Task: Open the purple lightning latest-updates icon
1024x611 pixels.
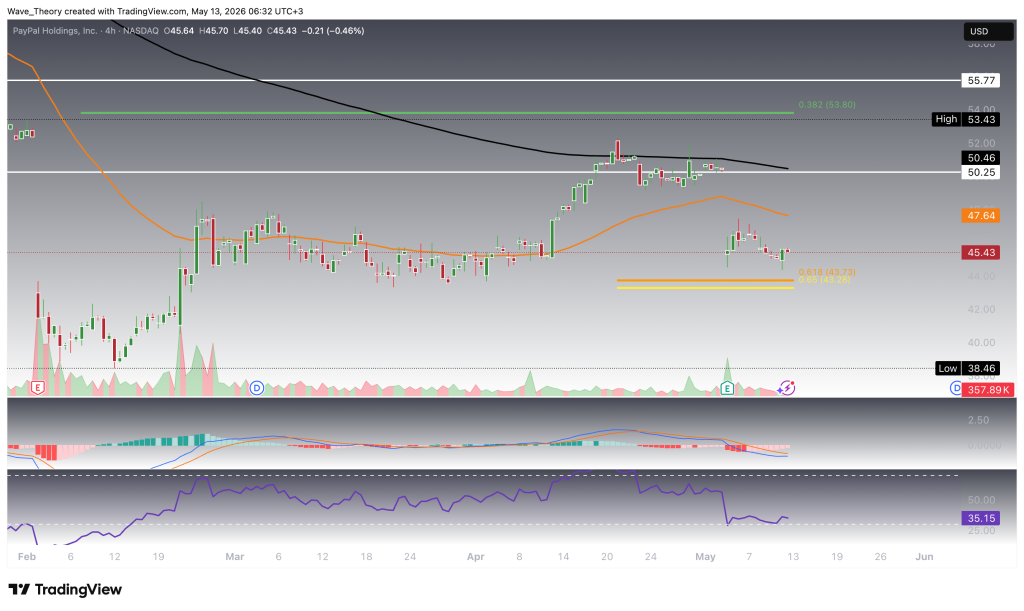Action: point(786,388)
